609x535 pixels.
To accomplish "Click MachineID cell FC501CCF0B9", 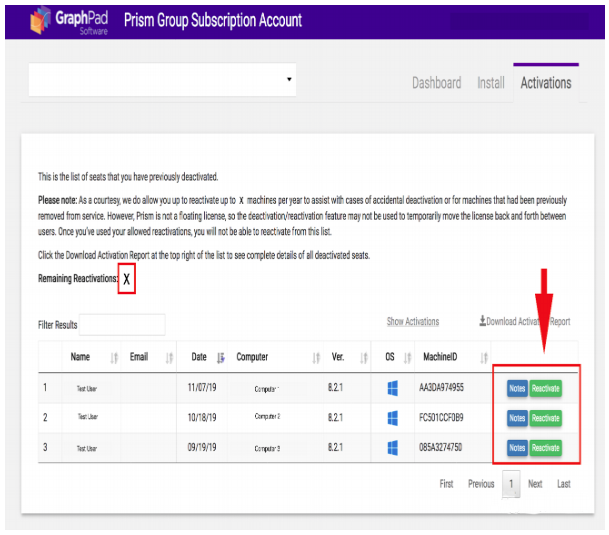I will point(441,417).
